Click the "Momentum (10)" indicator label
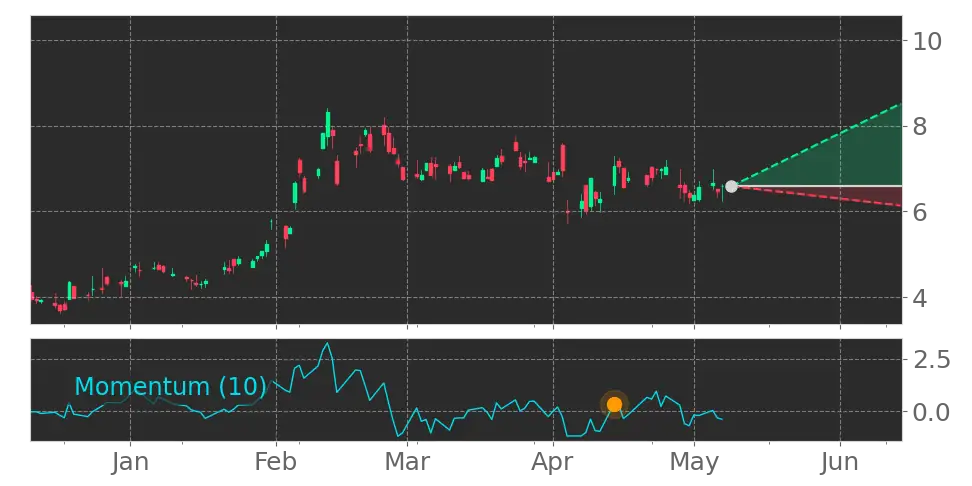972x486 pixels. (170, 386)
